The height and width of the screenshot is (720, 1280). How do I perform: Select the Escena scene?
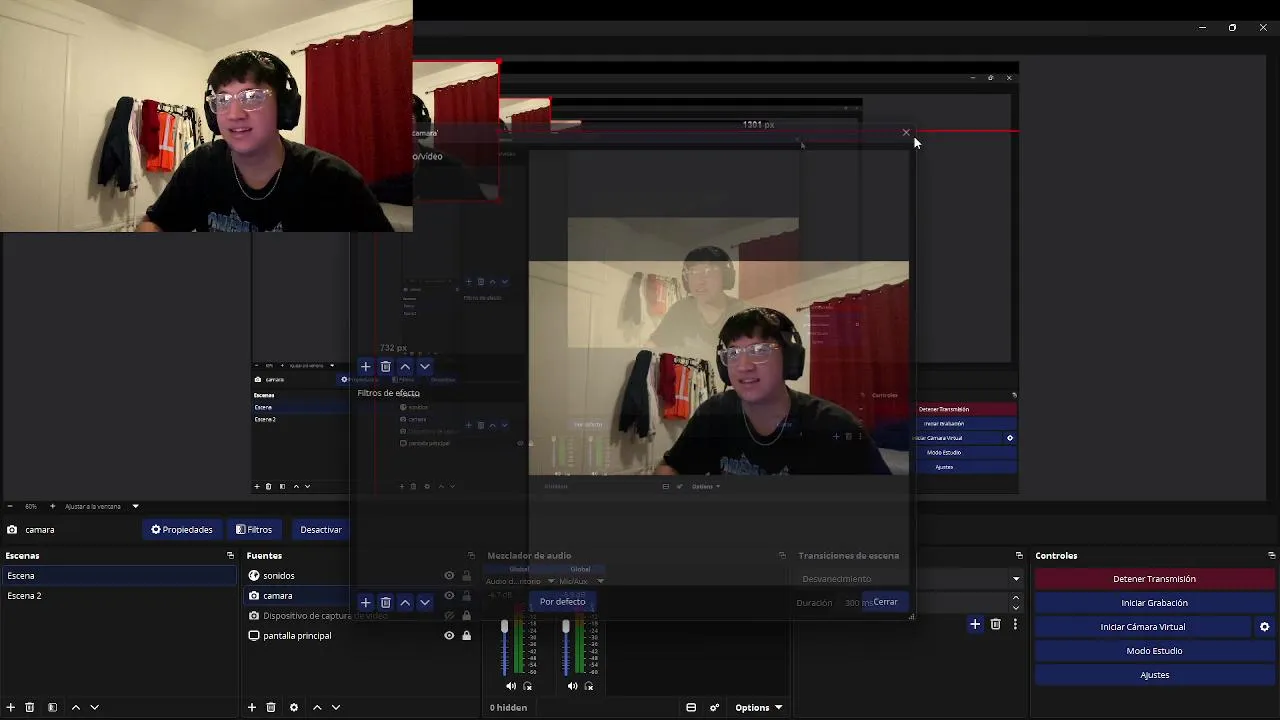coord(118,576)
